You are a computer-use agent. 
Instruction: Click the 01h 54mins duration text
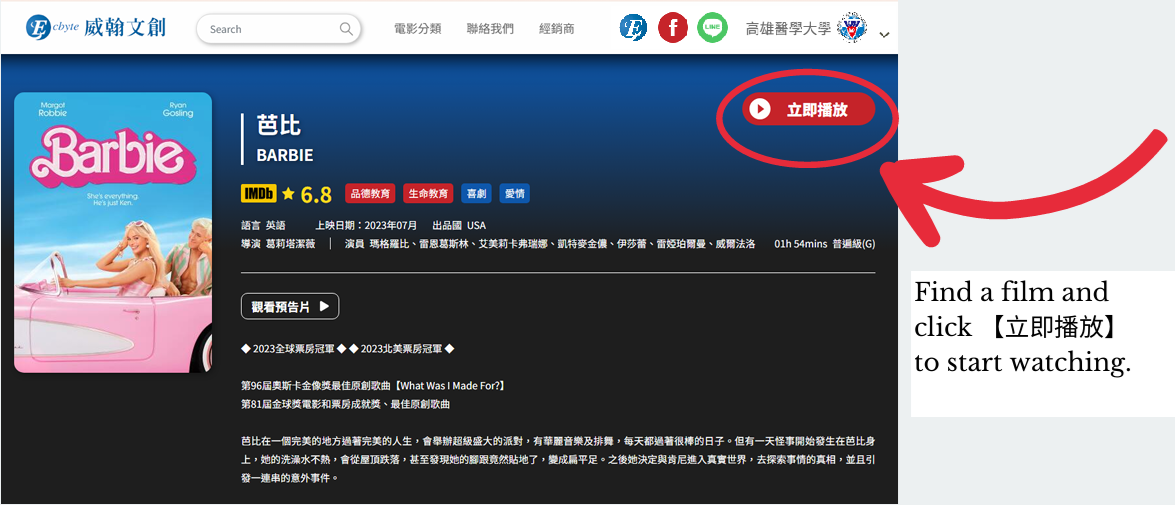[x=800, y=244]
